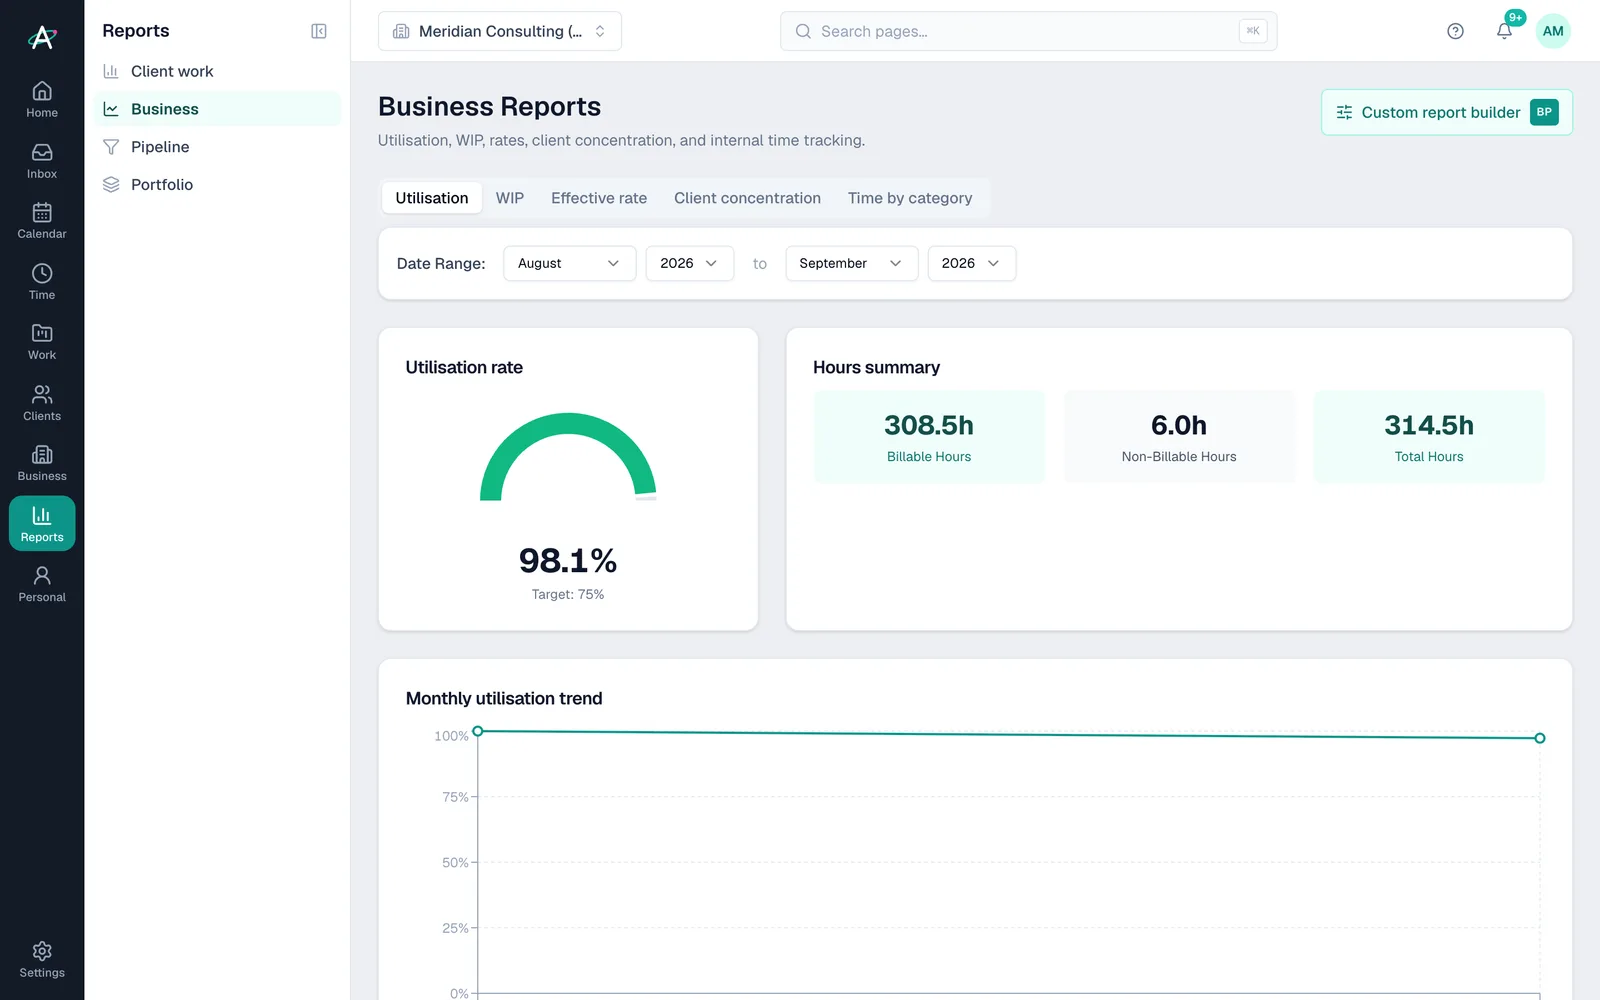Click the last data point on trend line

1540,738
